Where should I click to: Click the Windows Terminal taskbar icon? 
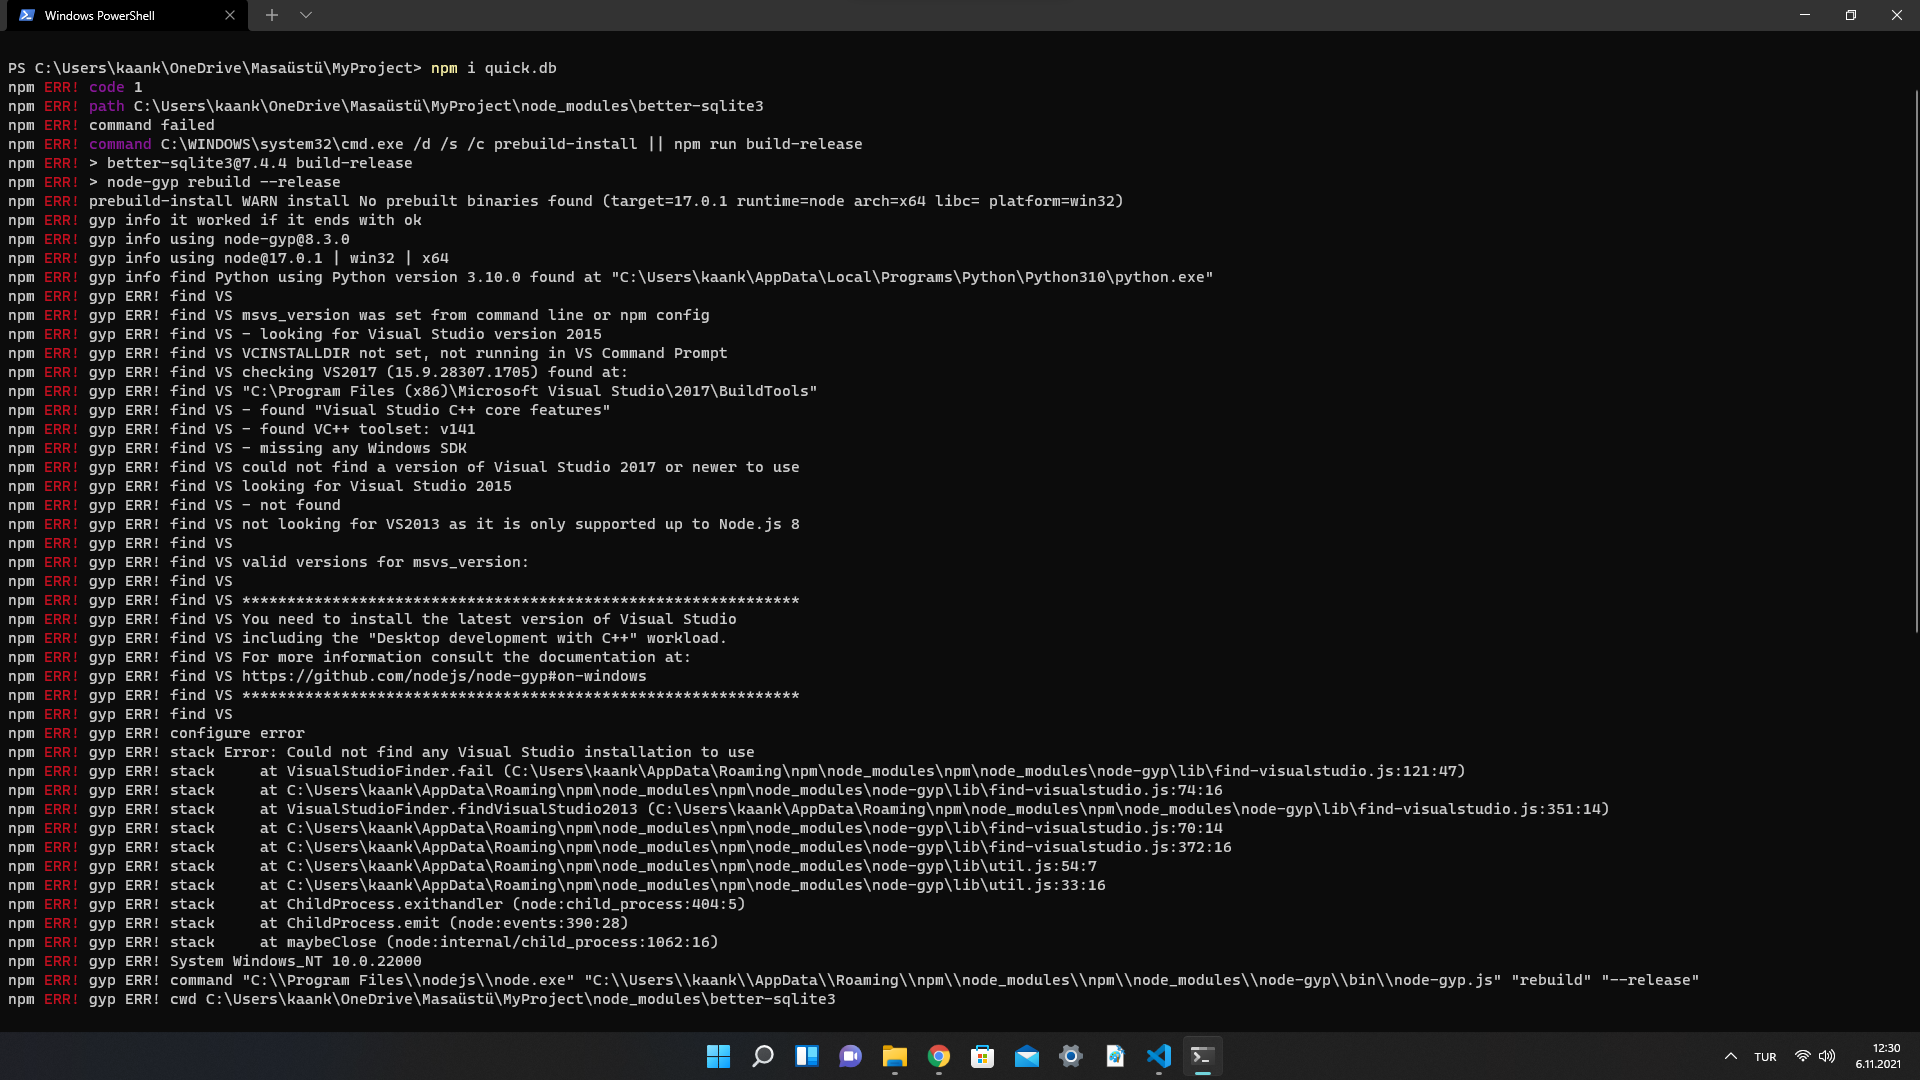(x=1202, y=1056)
